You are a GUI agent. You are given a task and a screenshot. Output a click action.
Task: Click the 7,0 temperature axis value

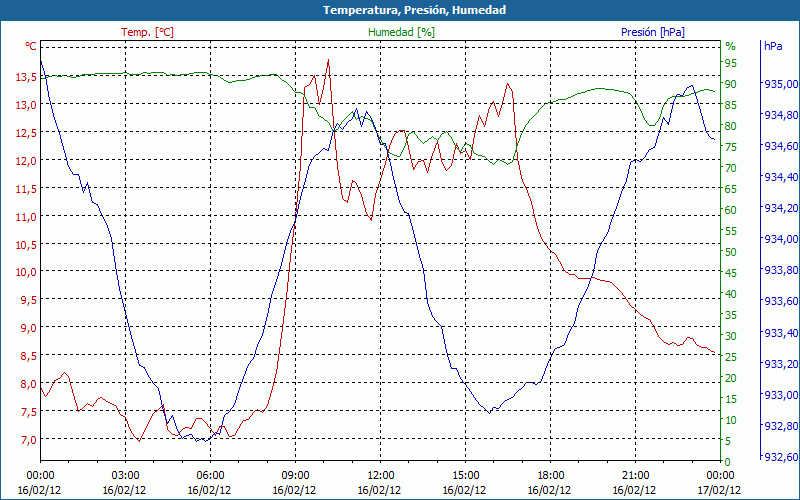tap(30, 439)
